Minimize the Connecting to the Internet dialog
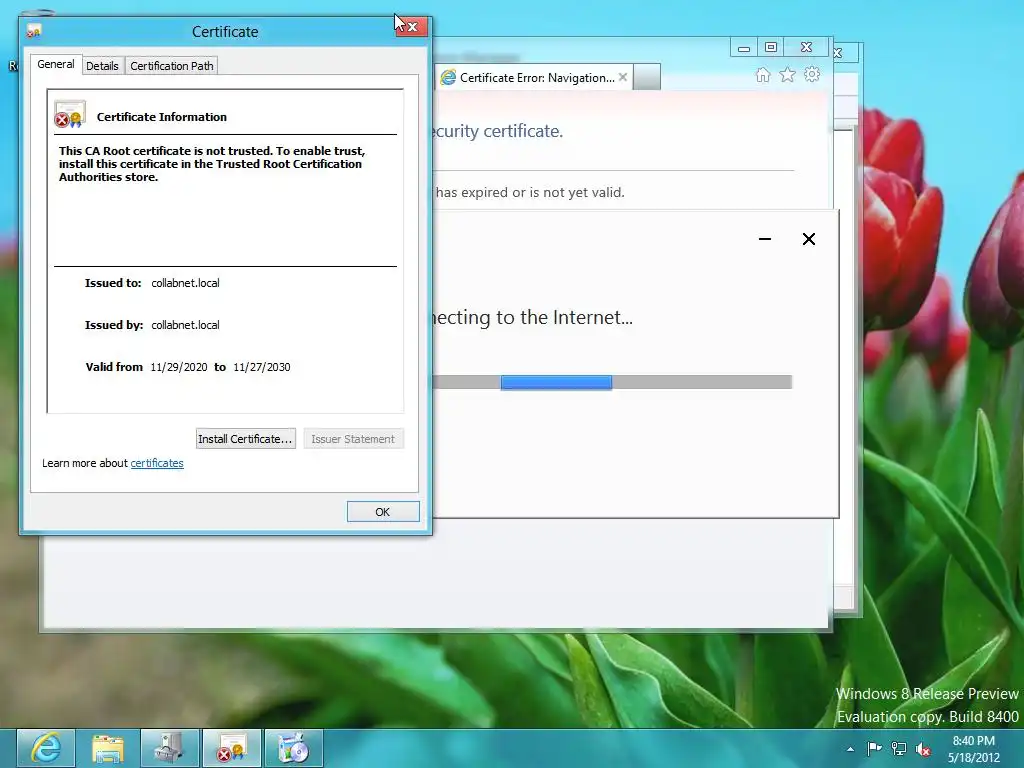The width and height of the screenshot is (1024, 768). coord(765,239)
